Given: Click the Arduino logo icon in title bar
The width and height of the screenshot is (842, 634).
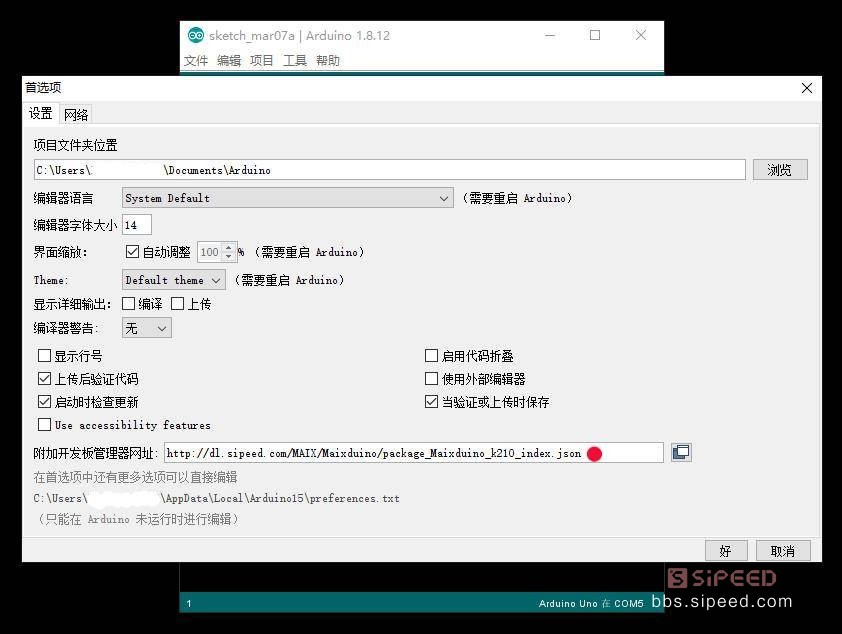Looking at the screenshot, I should point(196,35).
